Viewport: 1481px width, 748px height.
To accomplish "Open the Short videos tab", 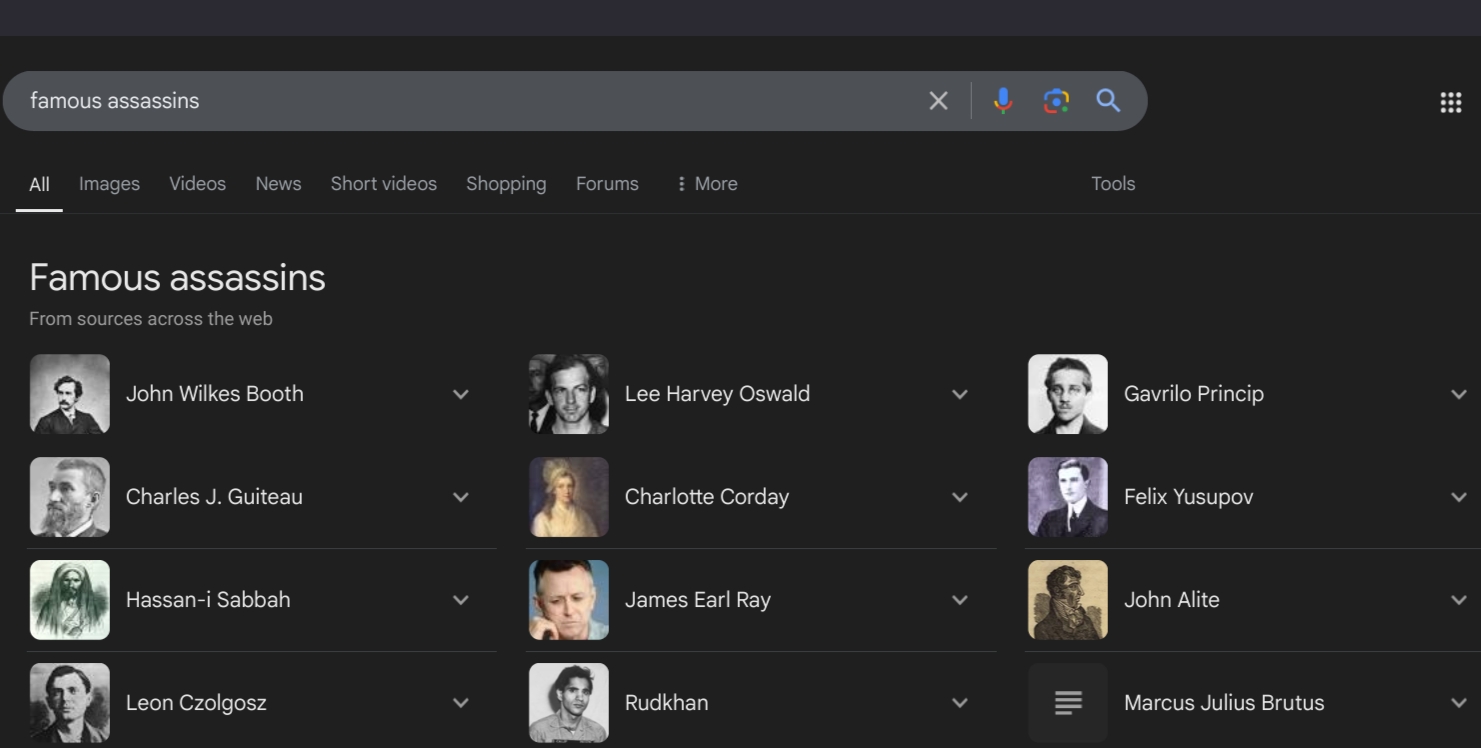I will (384, 184).
